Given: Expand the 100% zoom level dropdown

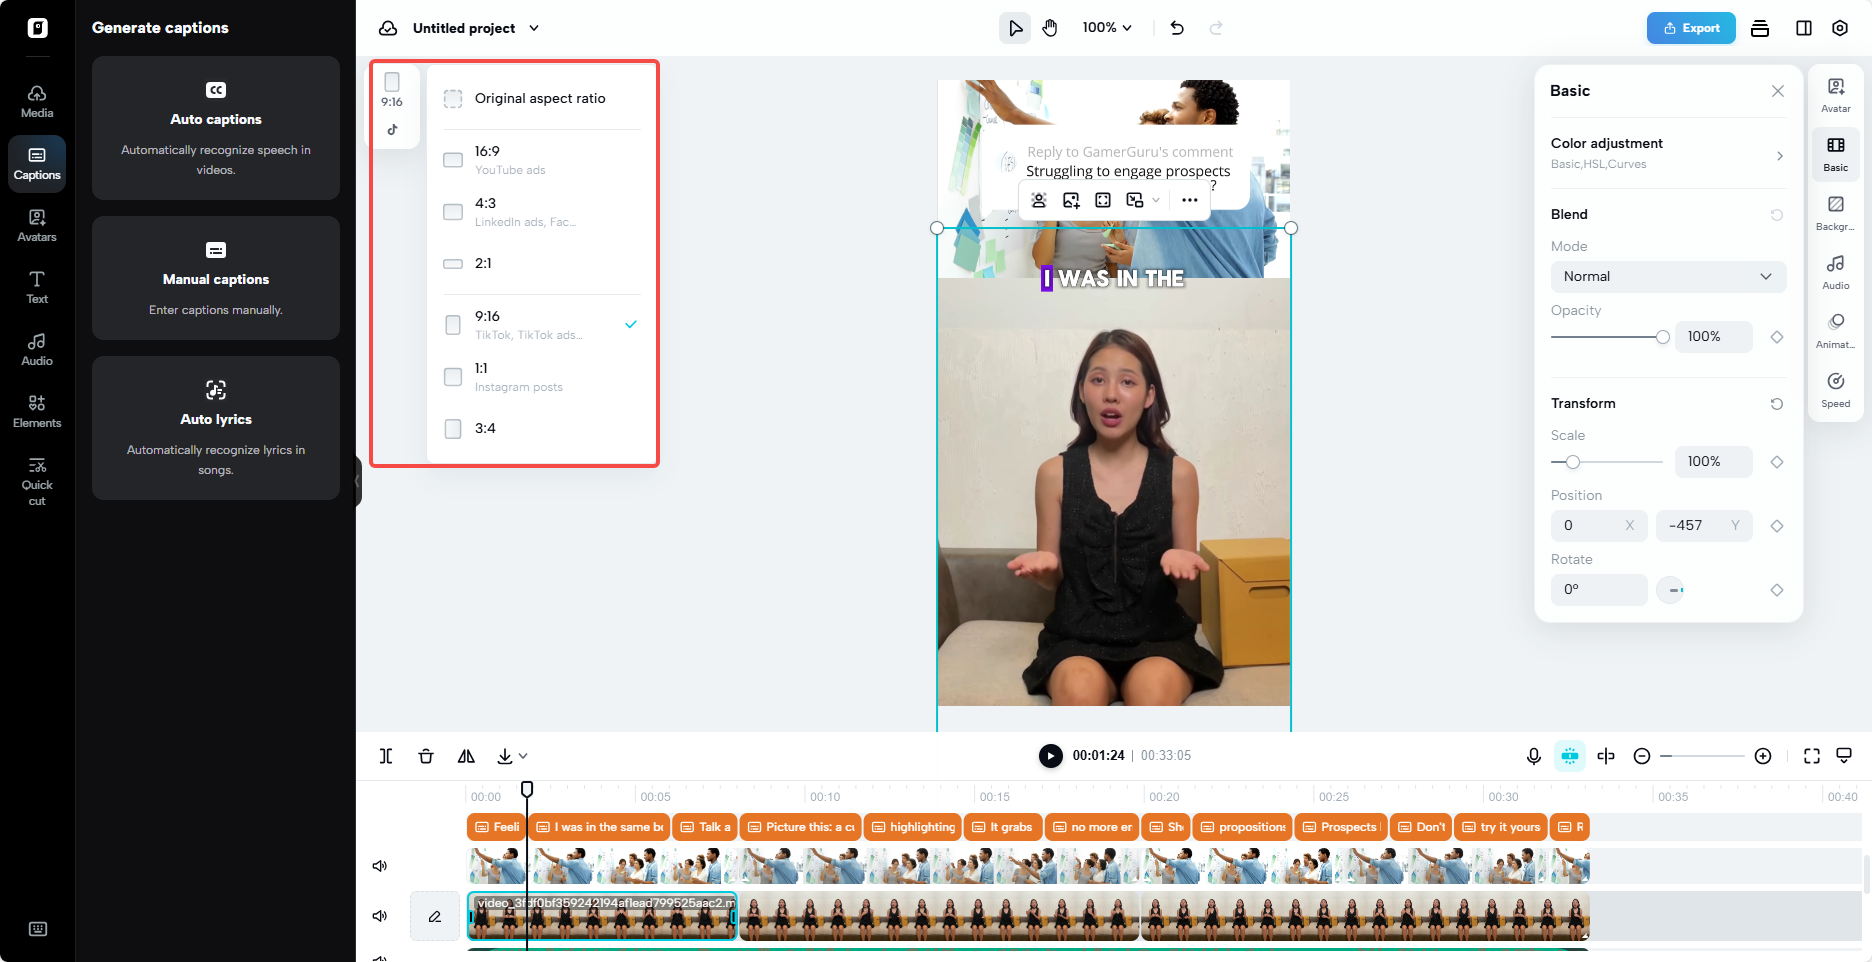Looking at the screenshot, I should (x=1106, y=28).
